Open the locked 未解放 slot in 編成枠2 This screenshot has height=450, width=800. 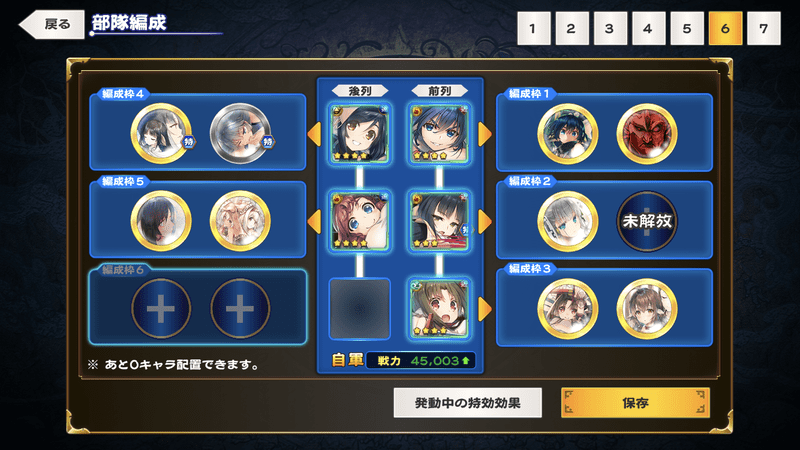pyautogui.click(x=647, y=221)
